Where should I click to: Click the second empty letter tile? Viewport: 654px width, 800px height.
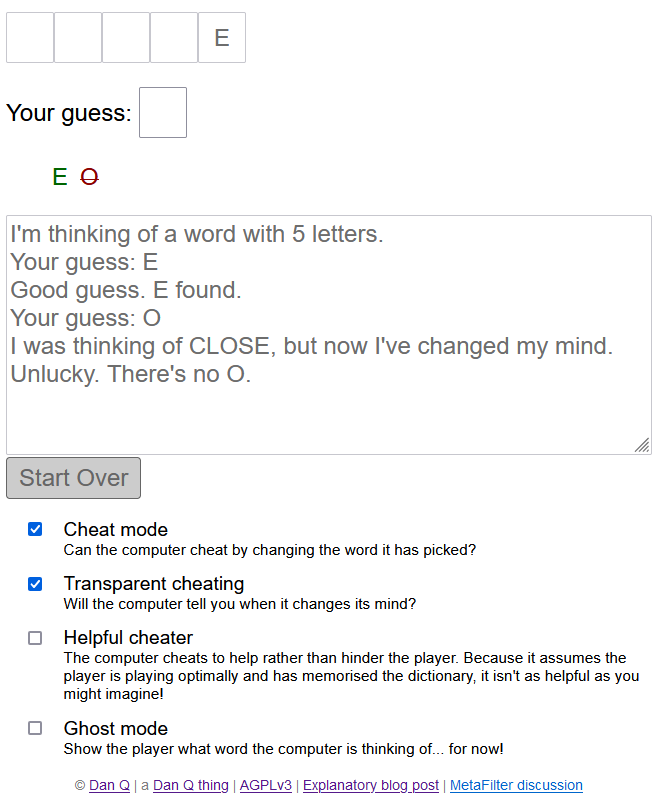tap(78, 38)
